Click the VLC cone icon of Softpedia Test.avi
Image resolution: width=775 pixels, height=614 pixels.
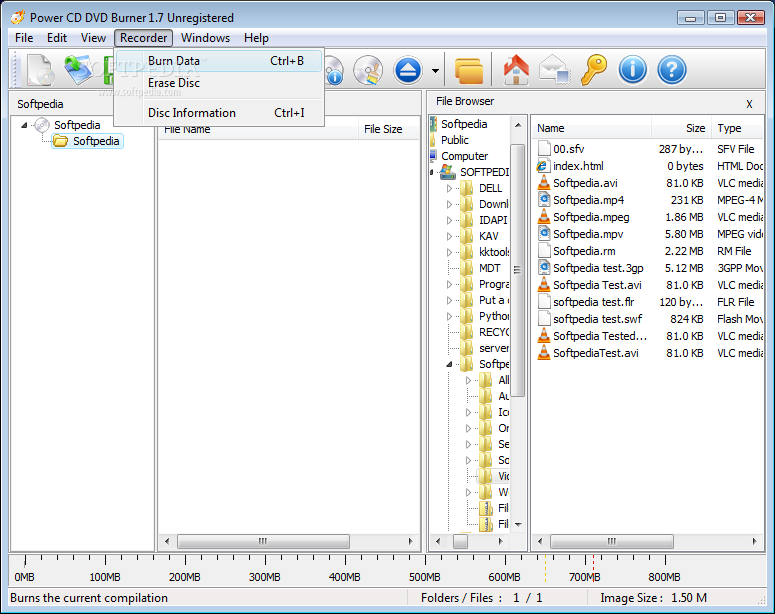coord(544,285)
